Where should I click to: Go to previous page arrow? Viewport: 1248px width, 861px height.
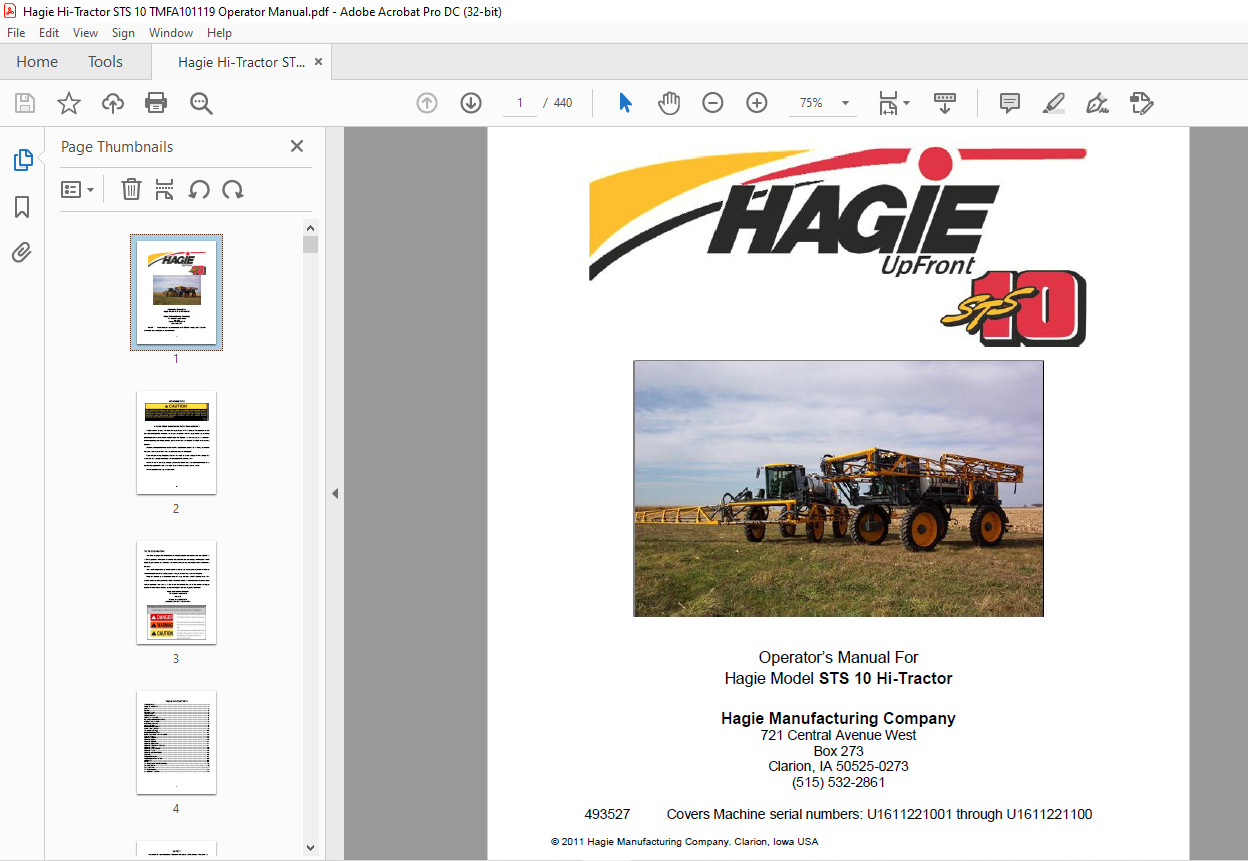pyautogui.click(x=427, y=103)
